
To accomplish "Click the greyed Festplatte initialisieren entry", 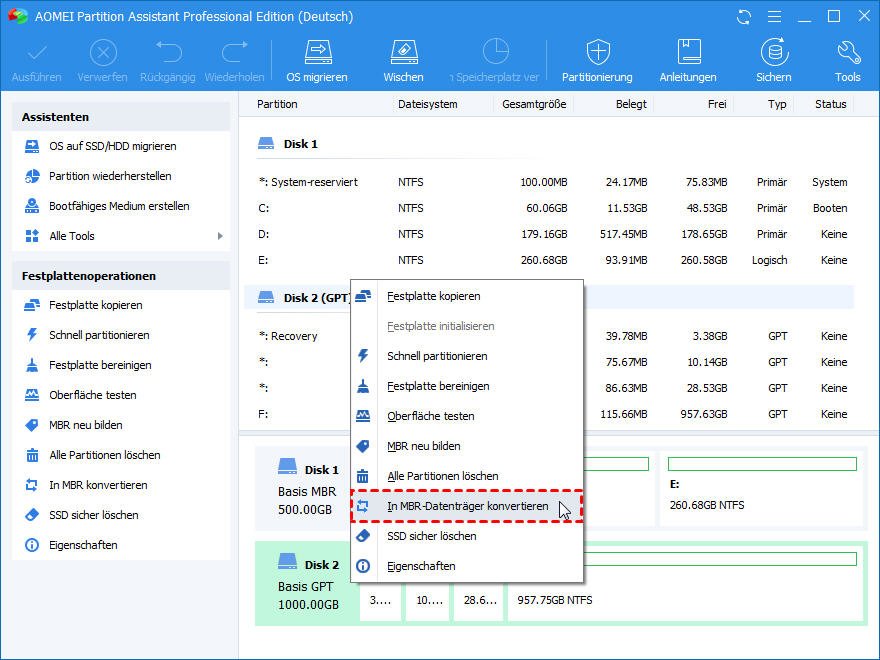I will coord(467,326).
